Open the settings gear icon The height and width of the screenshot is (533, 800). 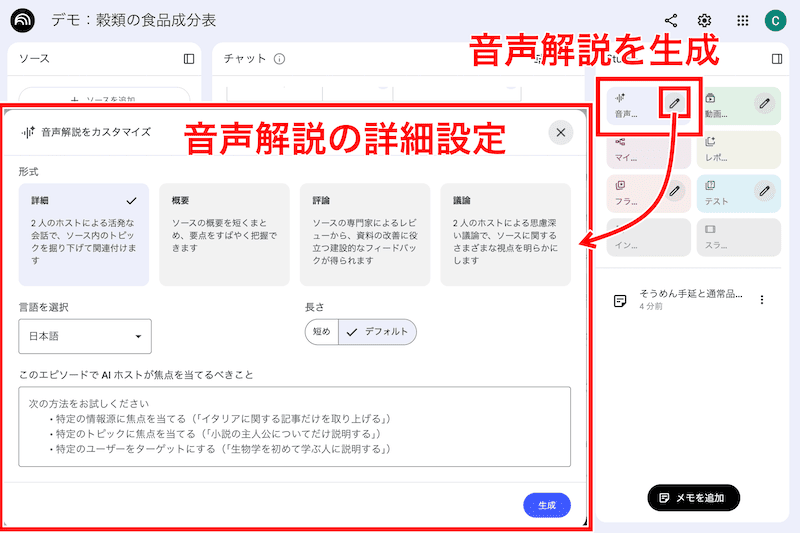704,20
